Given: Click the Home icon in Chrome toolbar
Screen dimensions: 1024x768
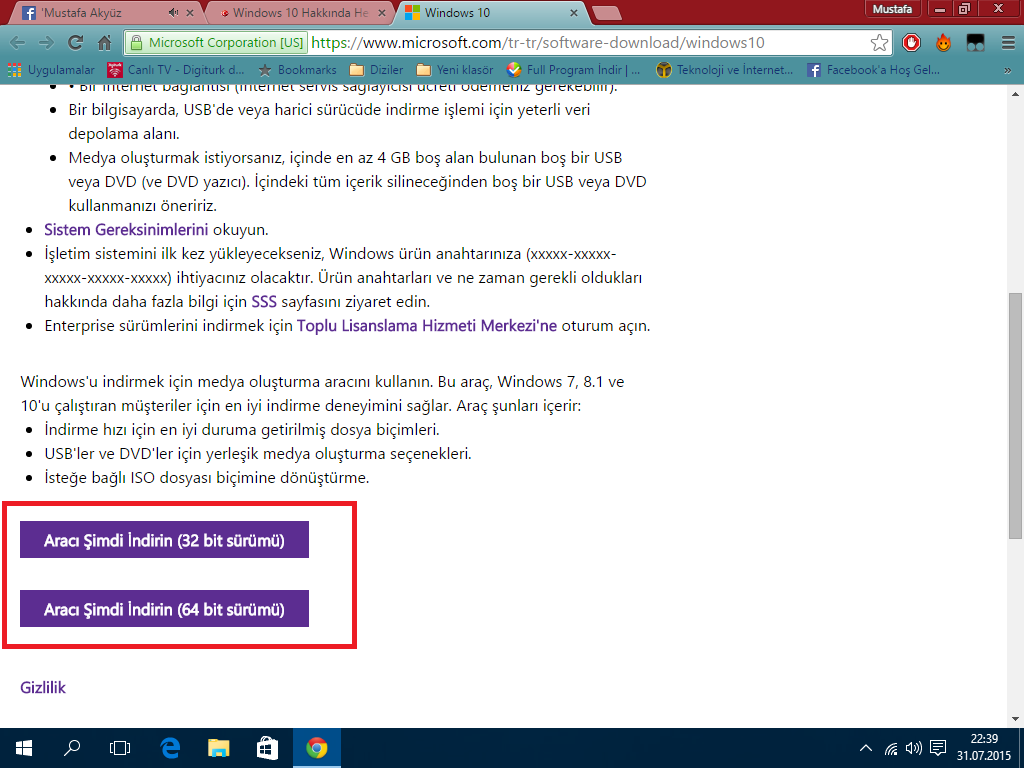Looking at the screenshot, I should pos(104,43).
